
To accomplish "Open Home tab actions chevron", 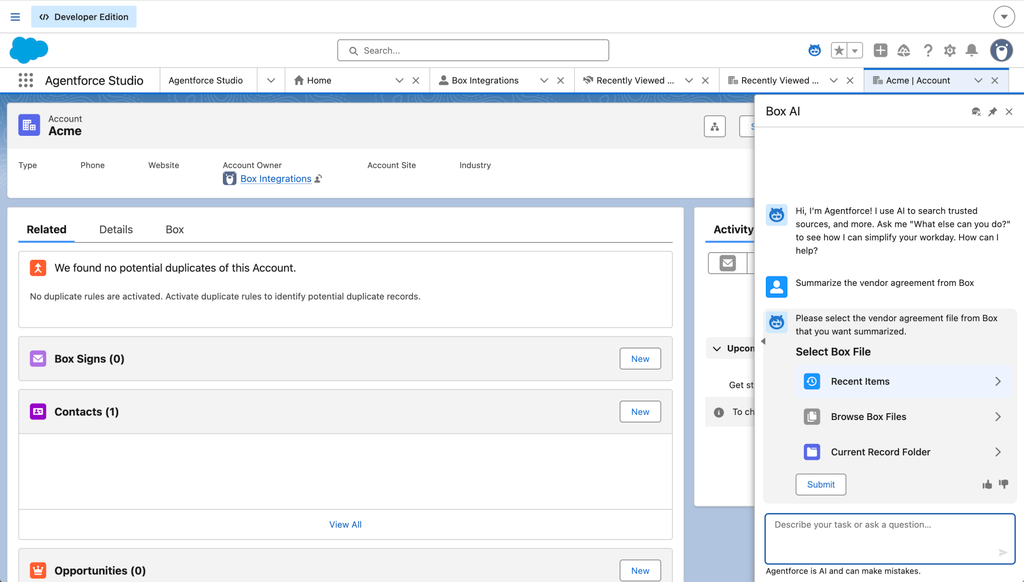I will [399, 80].
